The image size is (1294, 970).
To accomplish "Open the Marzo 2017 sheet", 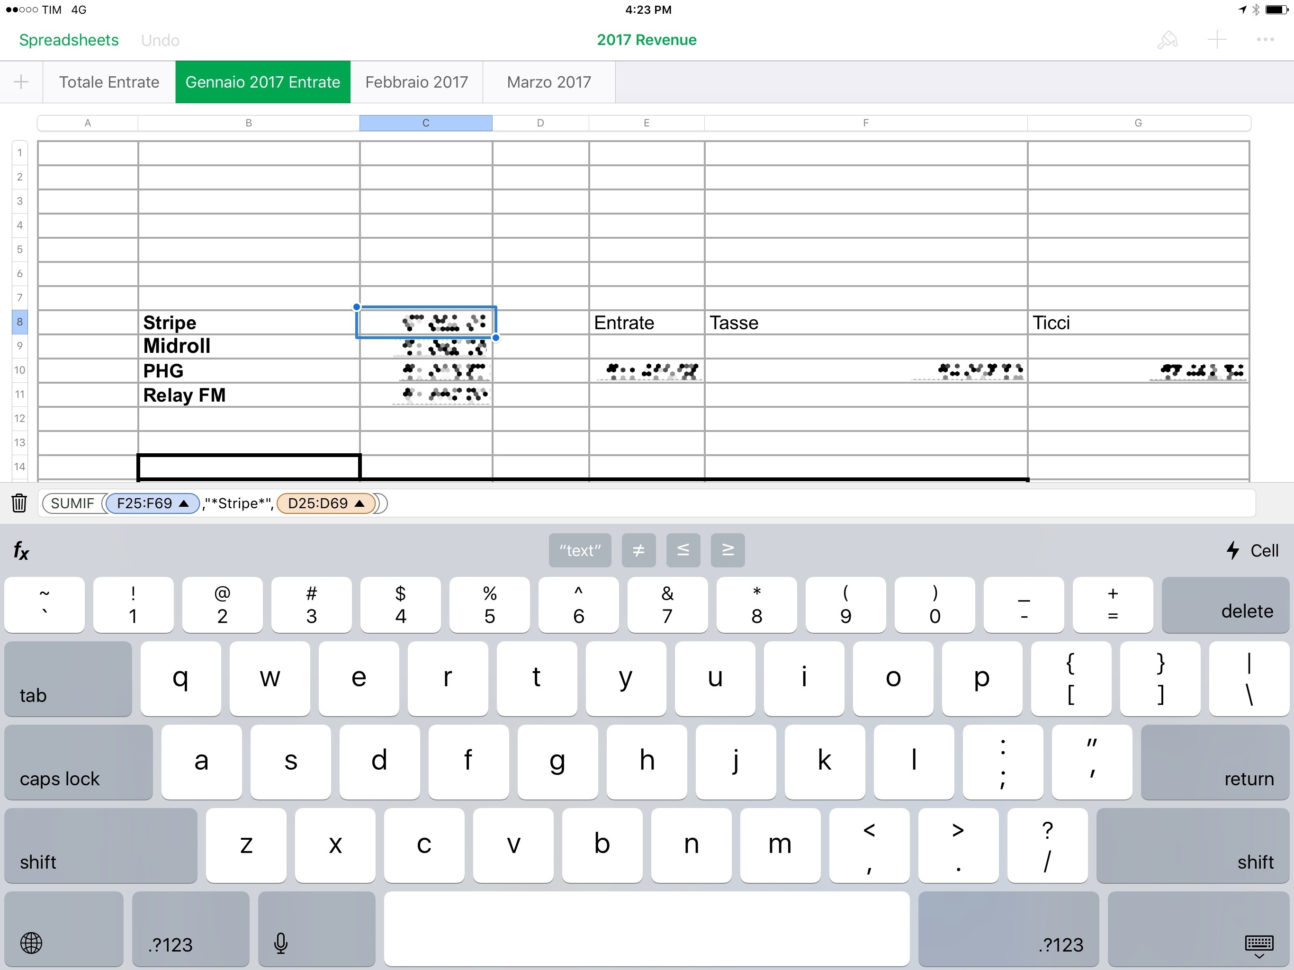I will (x=548, y=82).
